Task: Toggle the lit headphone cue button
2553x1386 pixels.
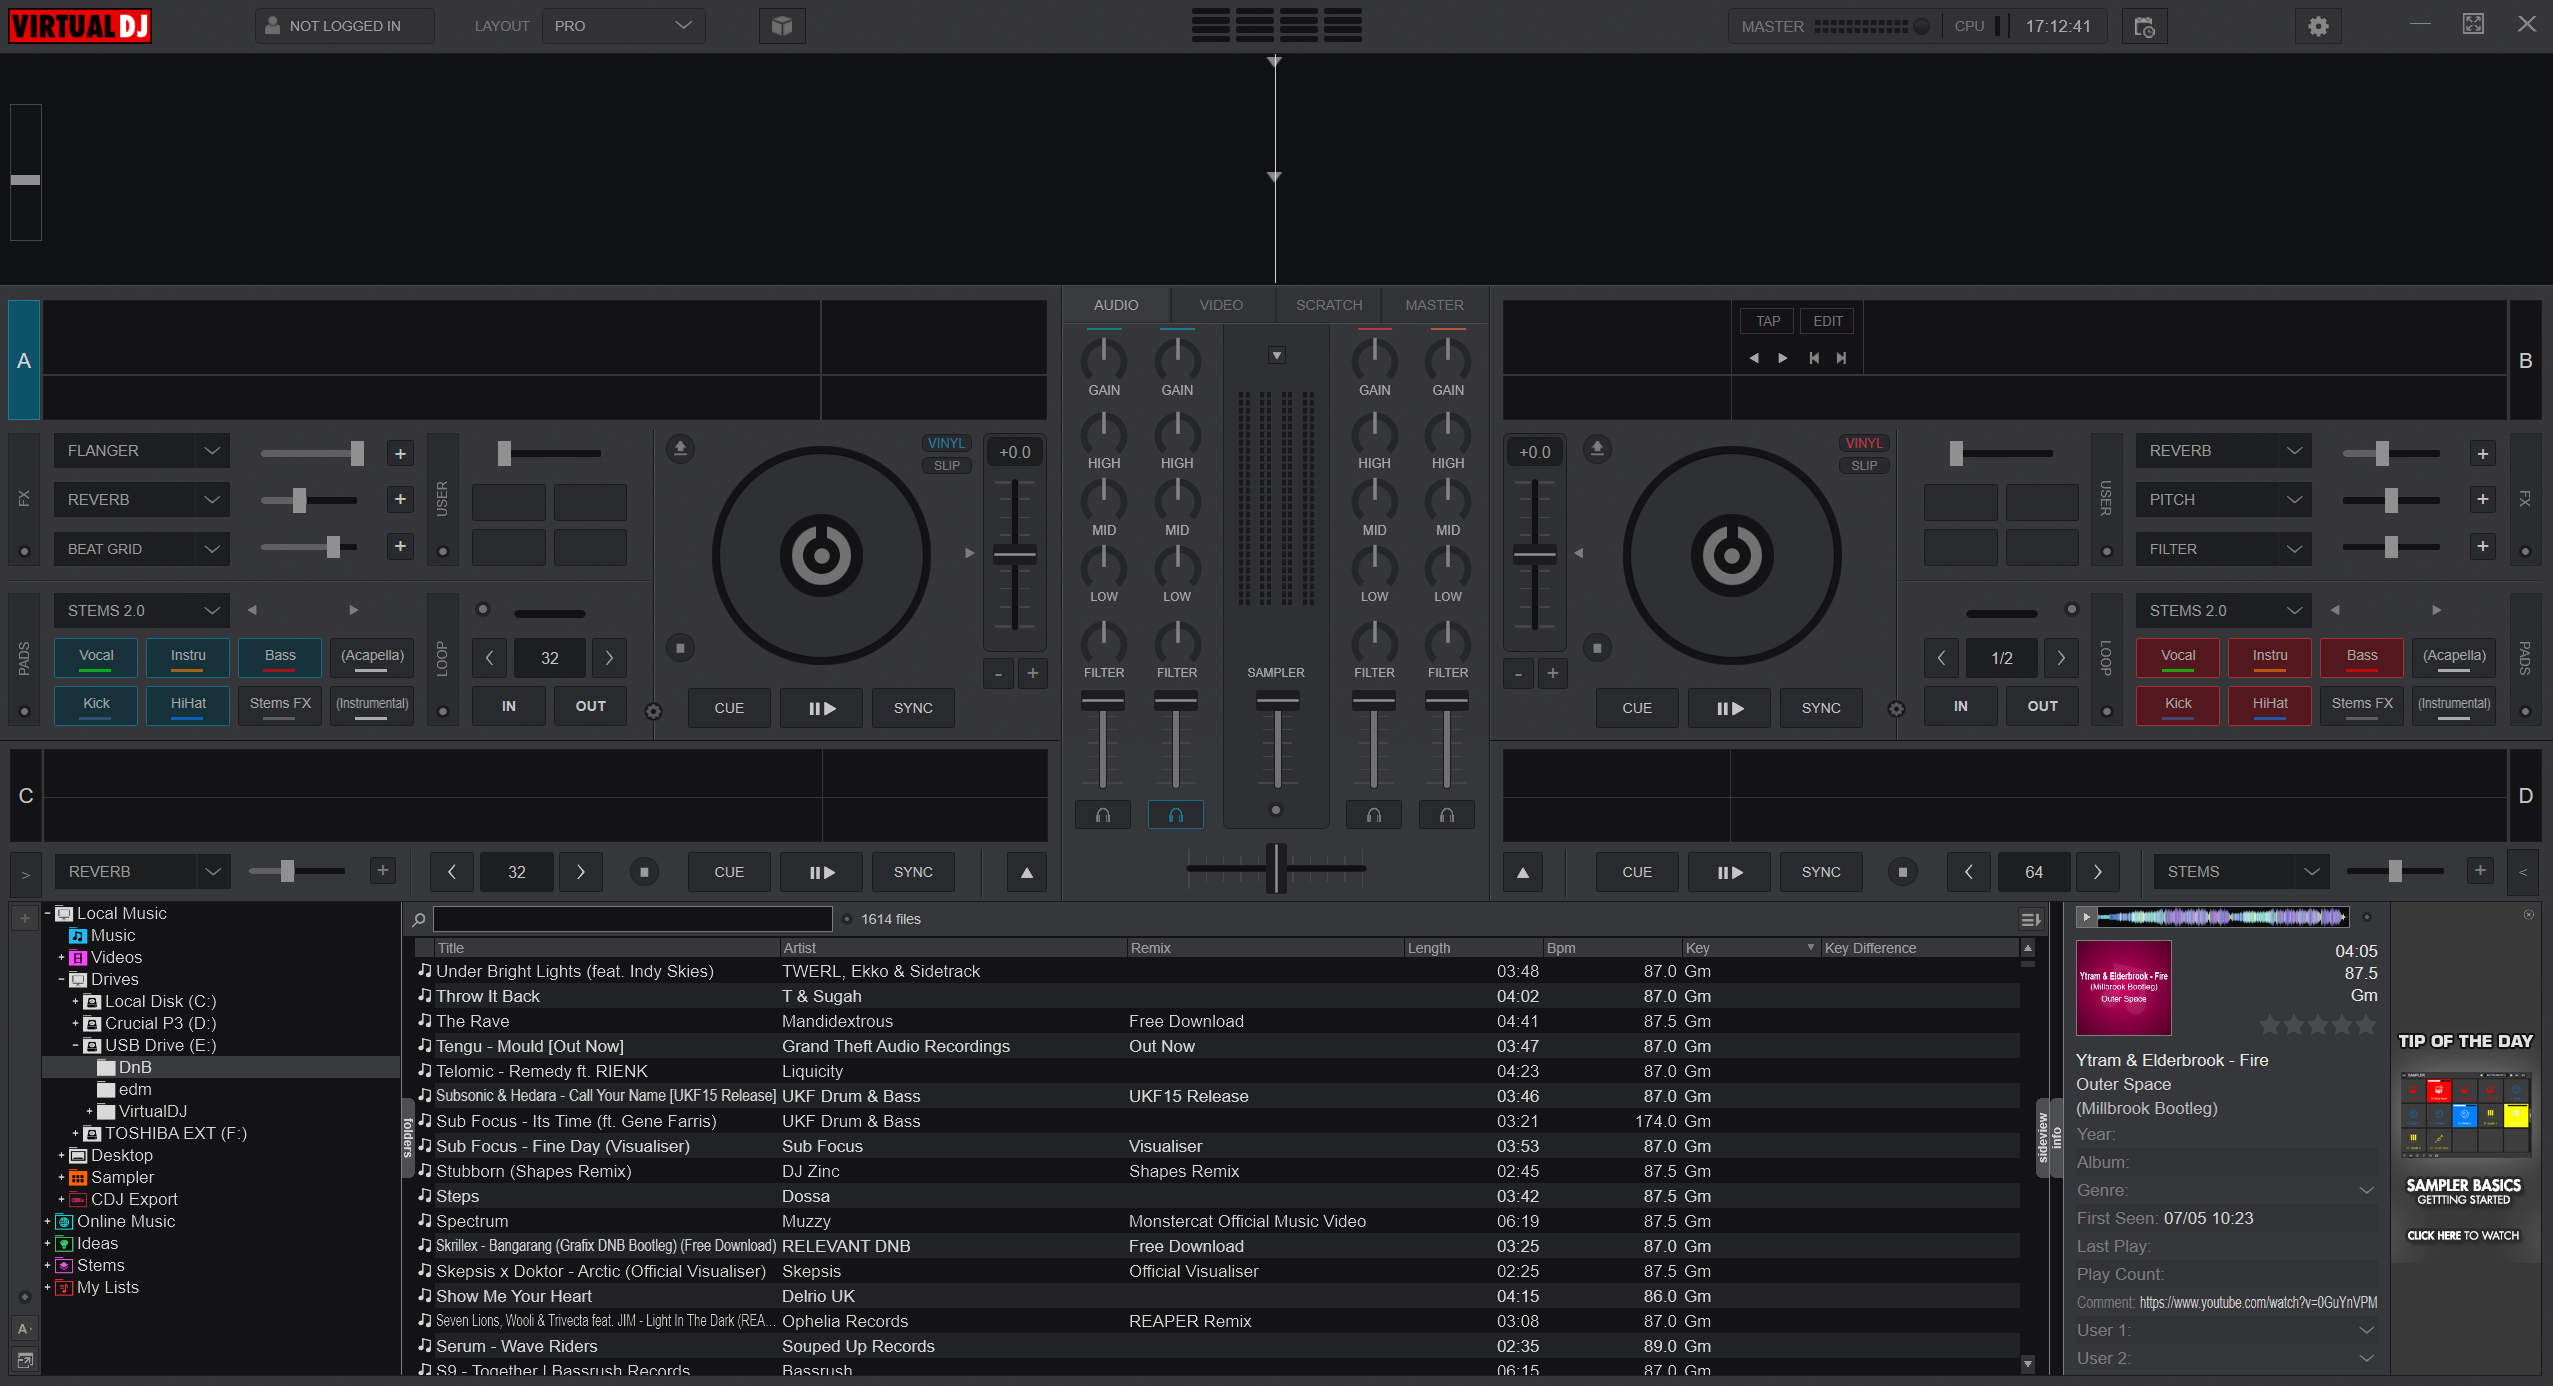Action: click(x=1176, y=815)
